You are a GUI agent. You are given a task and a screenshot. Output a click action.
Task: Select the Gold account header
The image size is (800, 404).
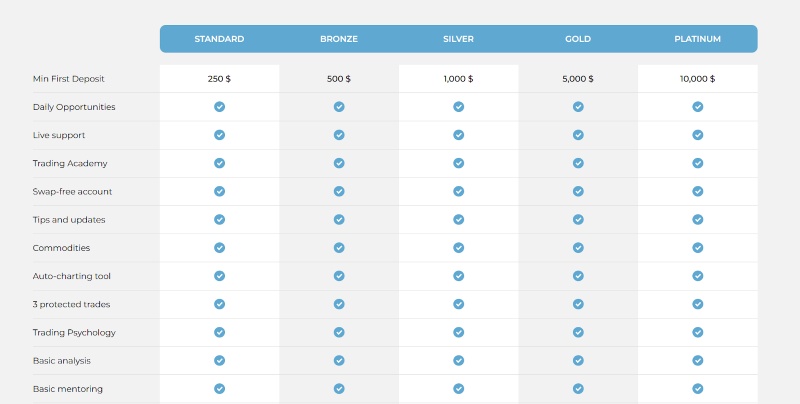[578, 39]
